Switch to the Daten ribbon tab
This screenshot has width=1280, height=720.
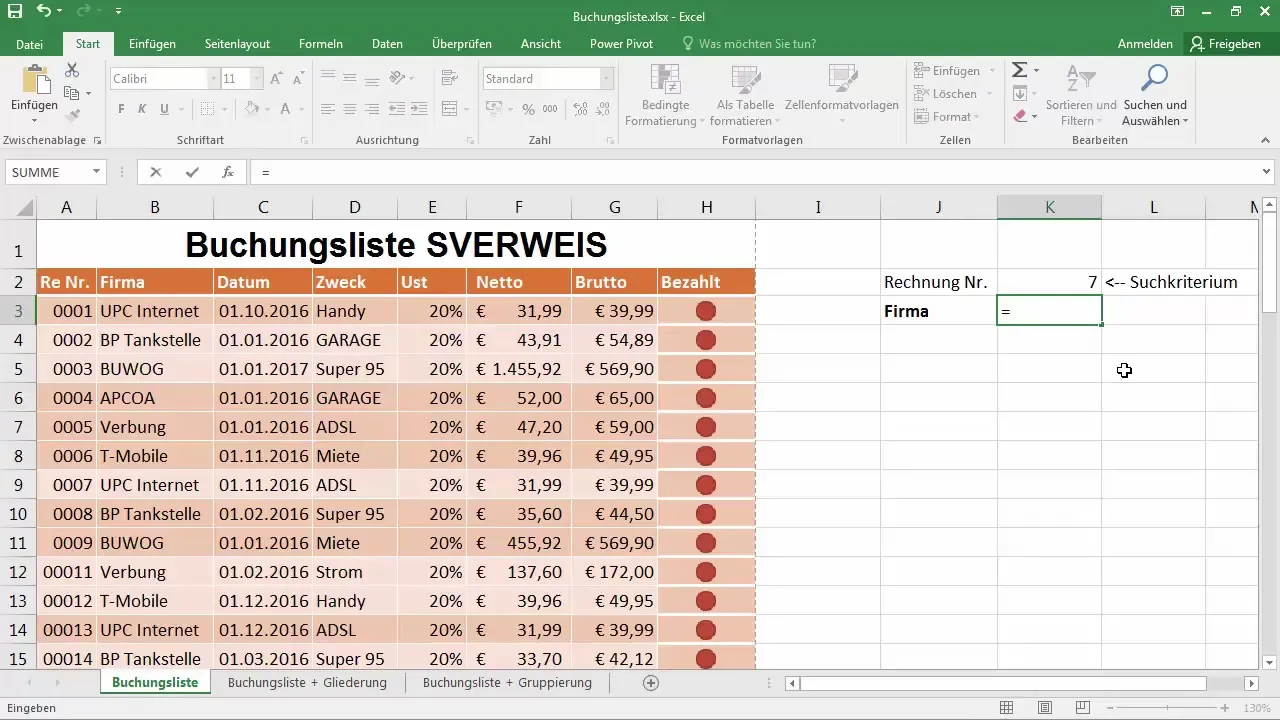387,44
